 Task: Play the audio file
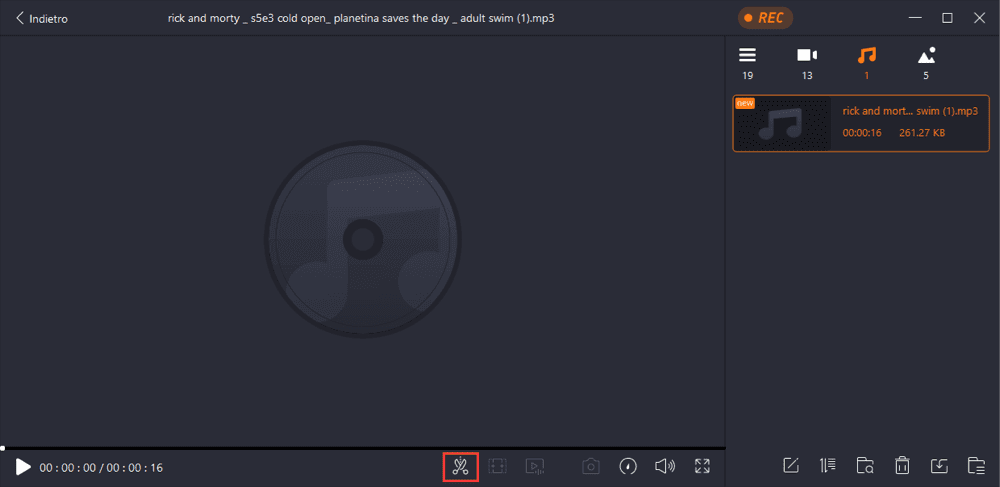[x=23, y=467]
